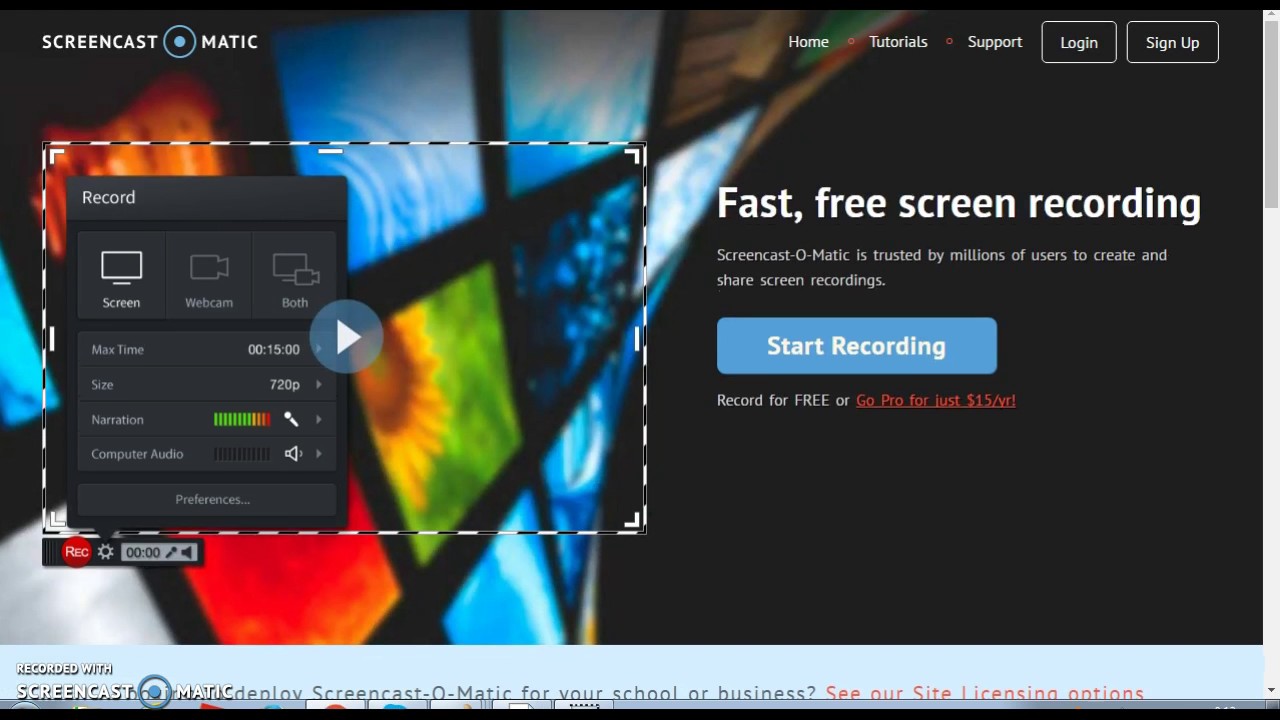Follow the Go Pro for just $15/yr link
1280x720 pixels.
click(x=936, y=400)
